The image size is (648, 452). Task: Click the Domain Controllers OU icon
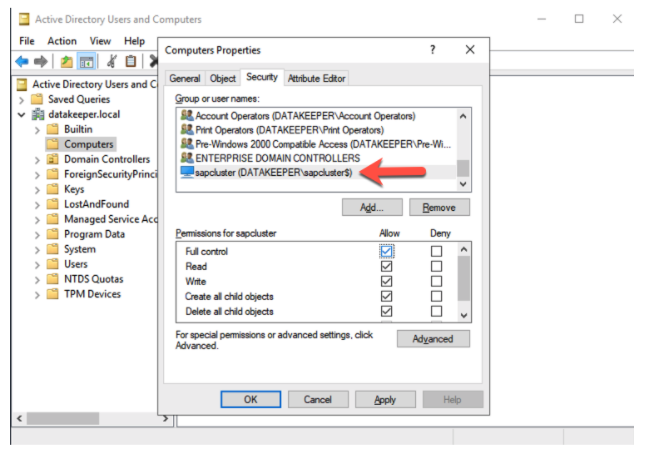pos(52,159)
